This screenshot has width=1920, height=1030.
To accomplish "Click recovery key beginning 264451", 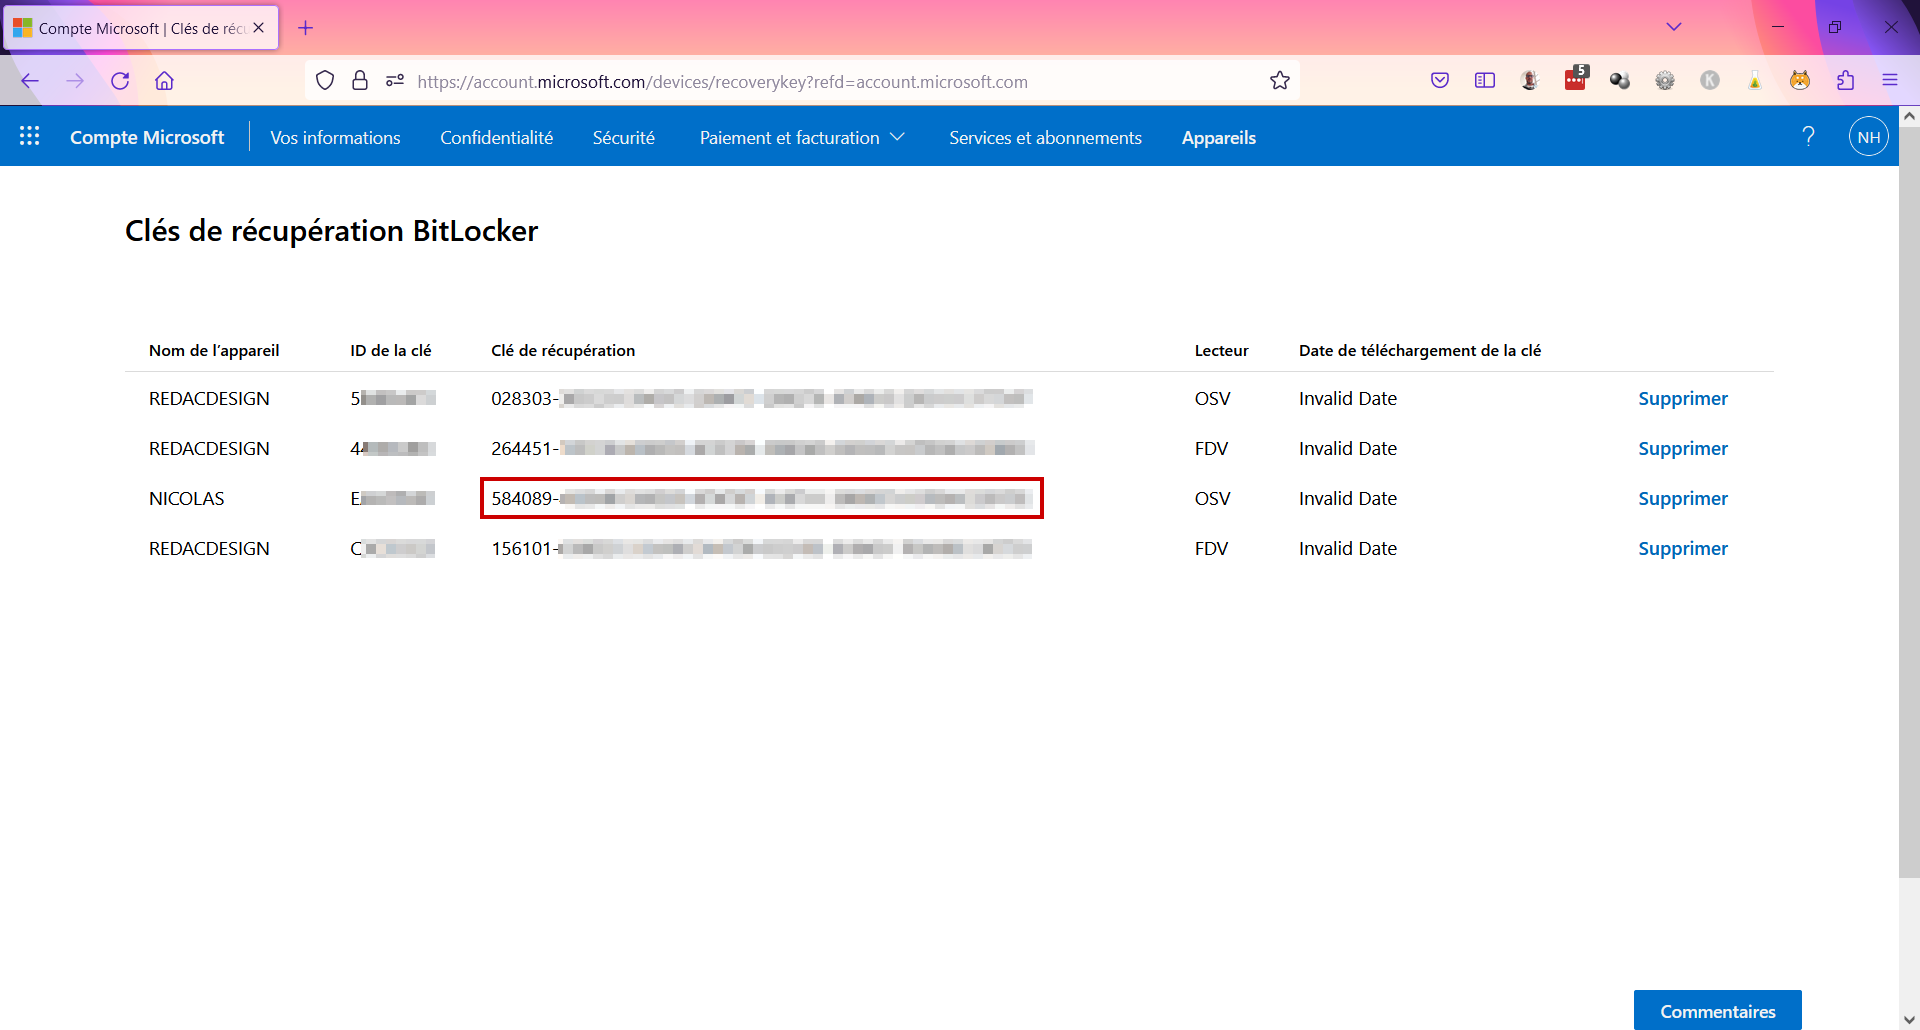I will 761,448.
